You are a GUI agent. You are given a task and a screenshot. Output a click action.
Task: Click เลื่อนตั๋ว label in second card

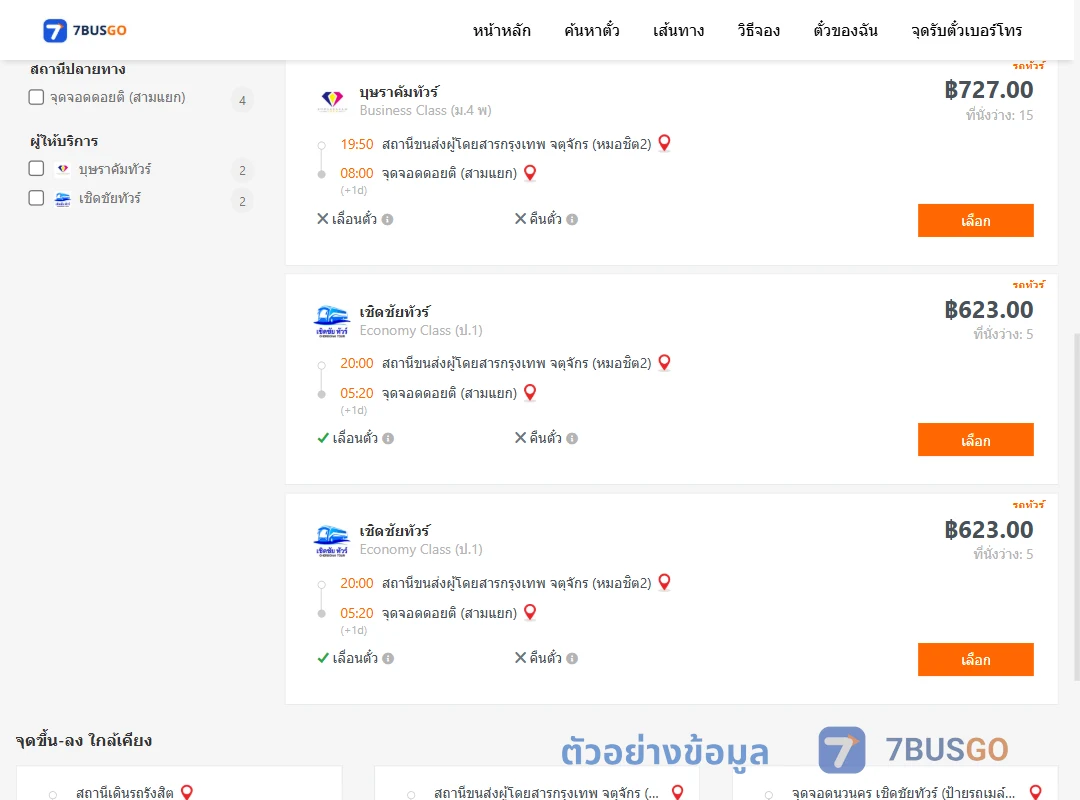[355, 438]
